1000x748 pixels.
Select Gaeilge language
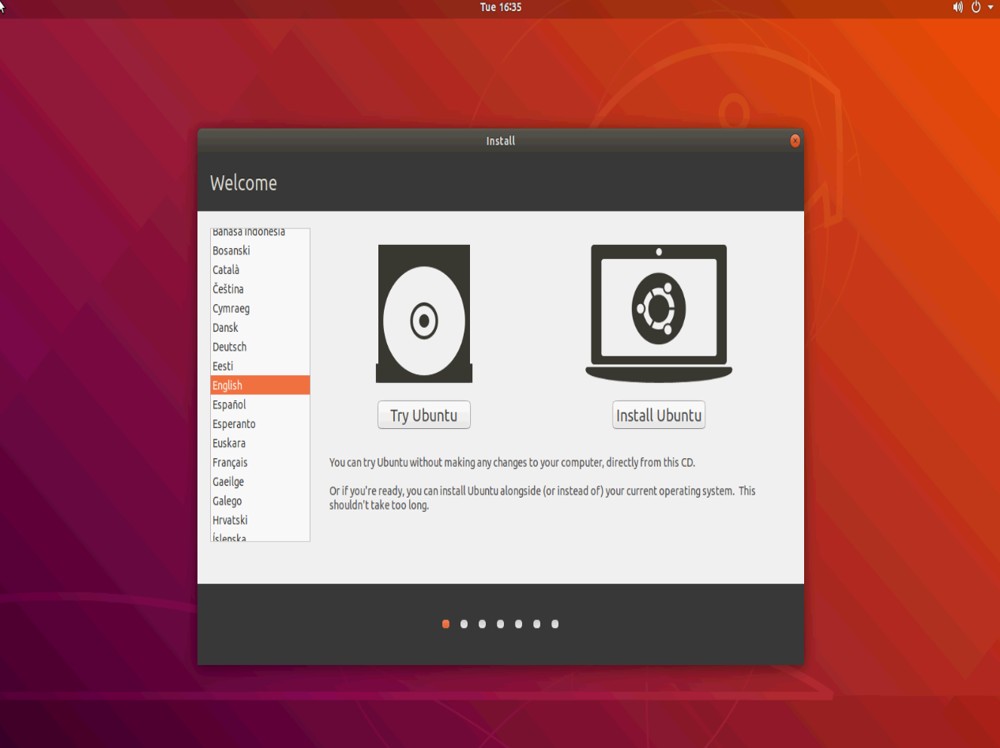point(260,481)
